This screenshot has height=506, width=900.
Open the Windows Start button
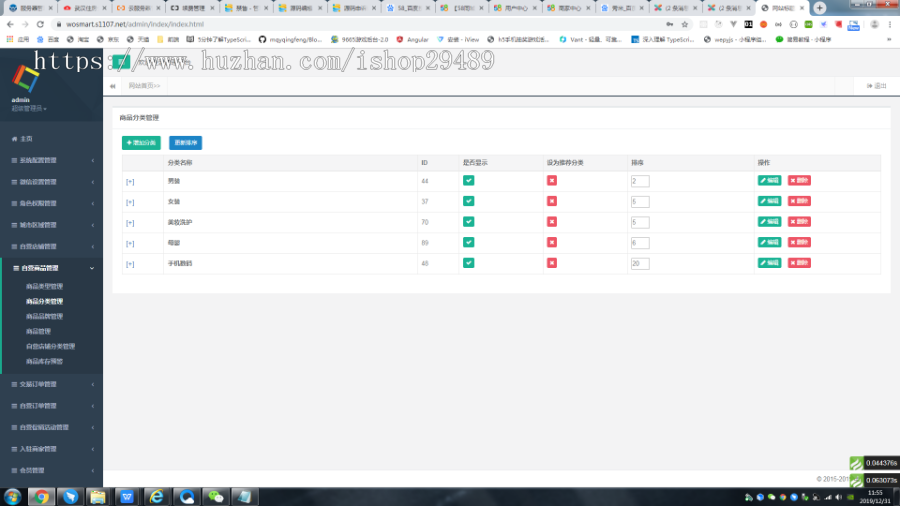(13, 497)
